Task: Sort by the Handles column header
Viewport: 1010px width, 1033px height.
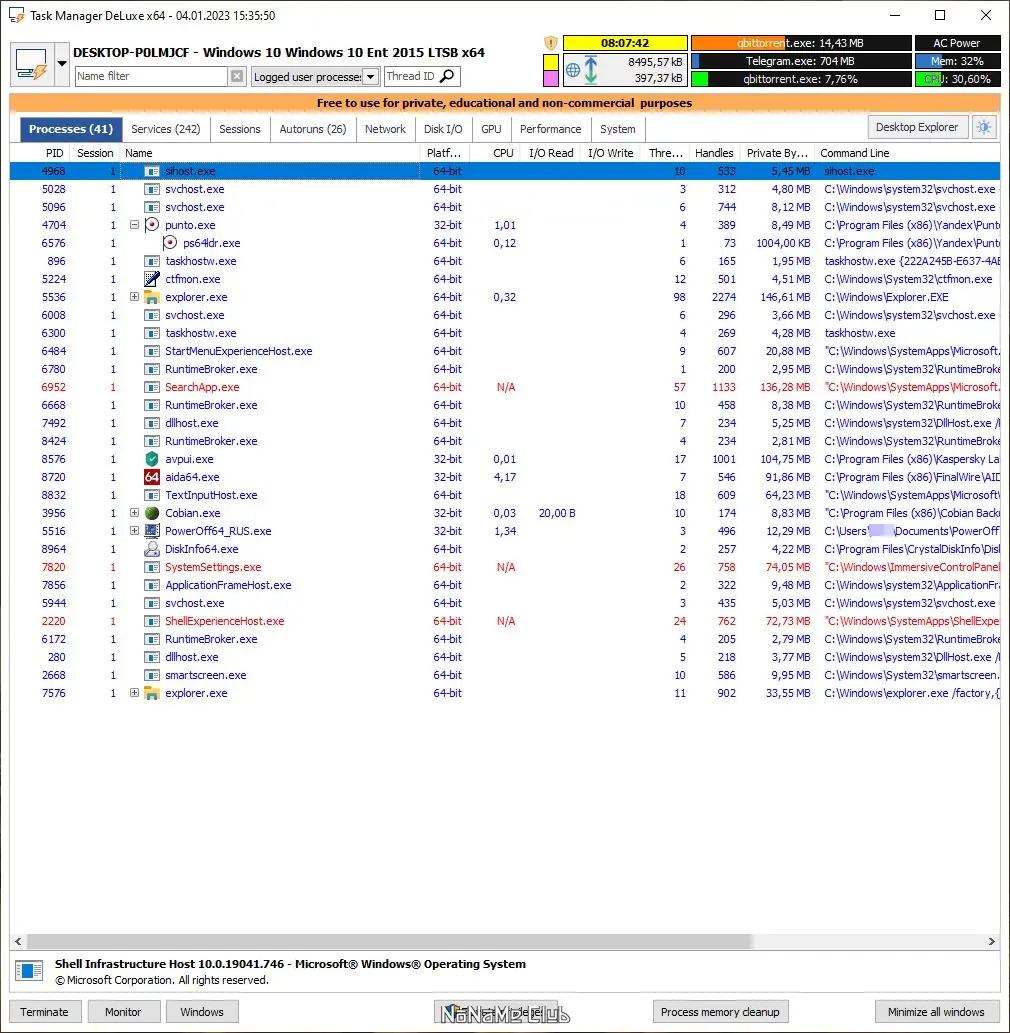Action: (x=714, y=153)
